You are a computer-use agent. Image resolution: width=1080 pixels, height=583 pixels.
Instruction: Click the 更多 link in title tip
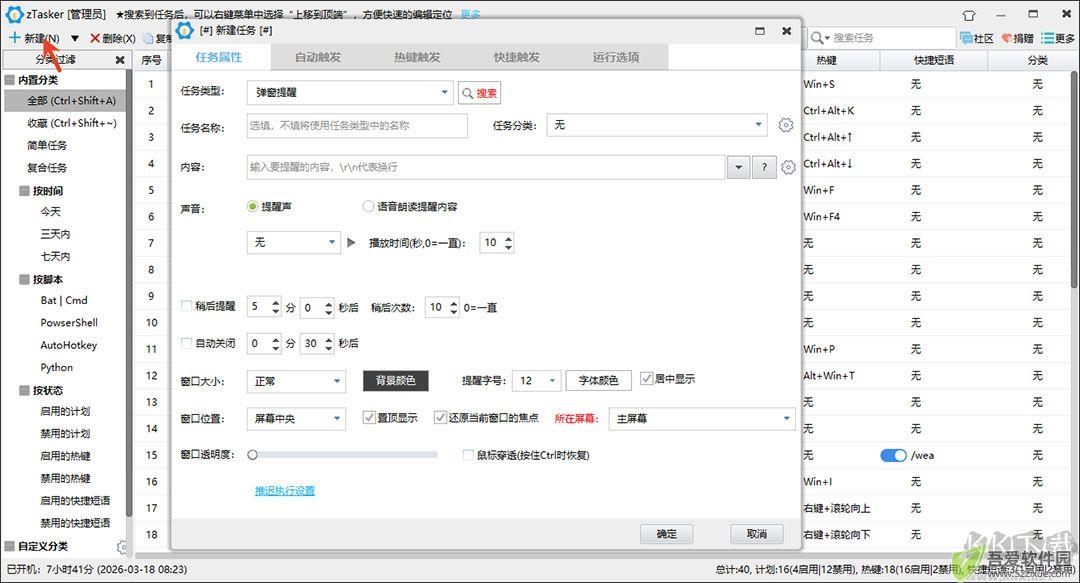click(470, 14)
